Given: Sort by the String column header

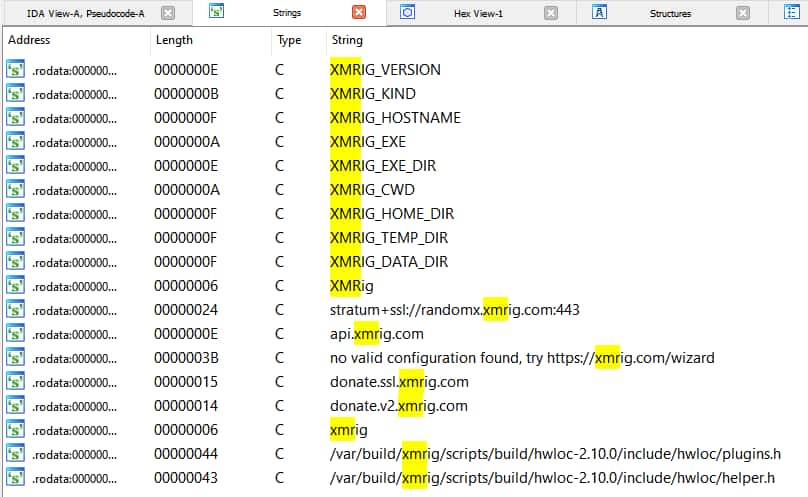Looking at the screenshot, I should tap(347, 41).
